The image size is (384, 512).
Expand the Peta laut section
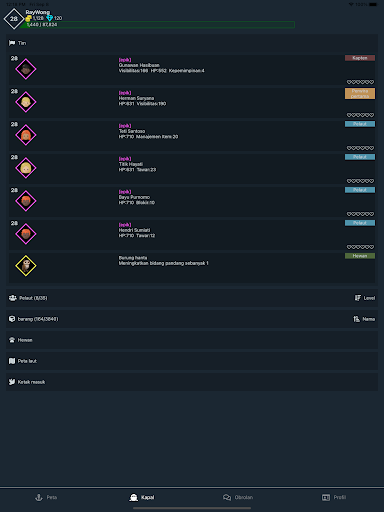coord(192,361)
